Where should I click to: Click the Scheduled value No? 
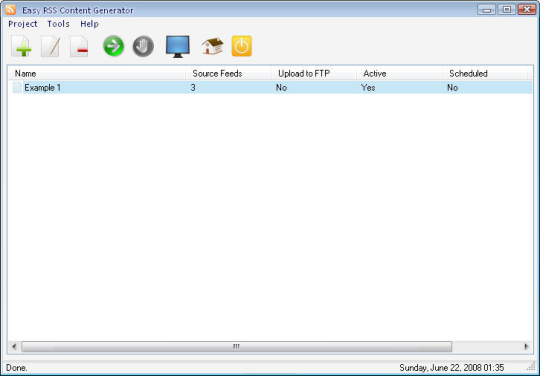point(453,88)
